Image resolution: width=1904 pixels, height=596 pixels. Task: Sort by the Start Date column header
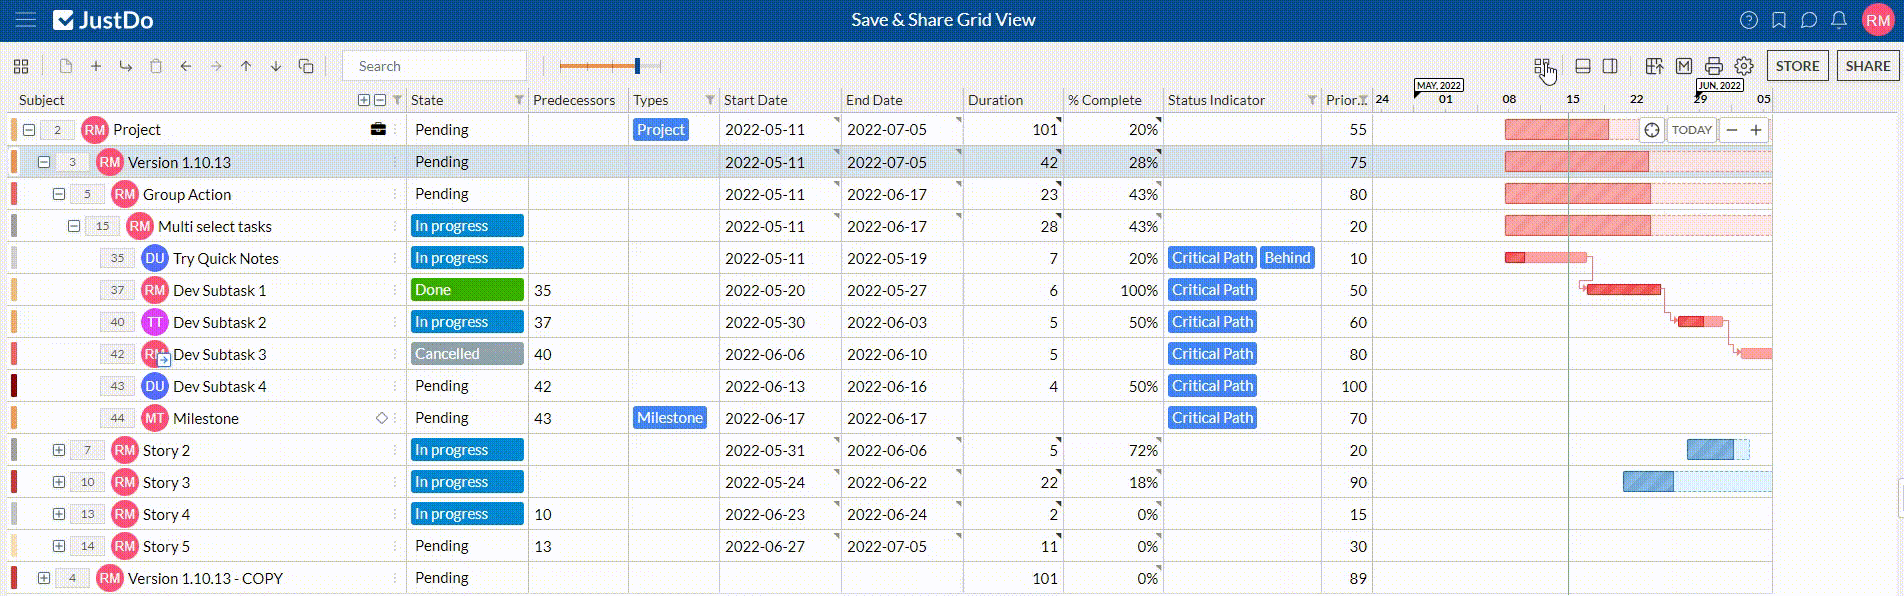[x=755, y=100]
